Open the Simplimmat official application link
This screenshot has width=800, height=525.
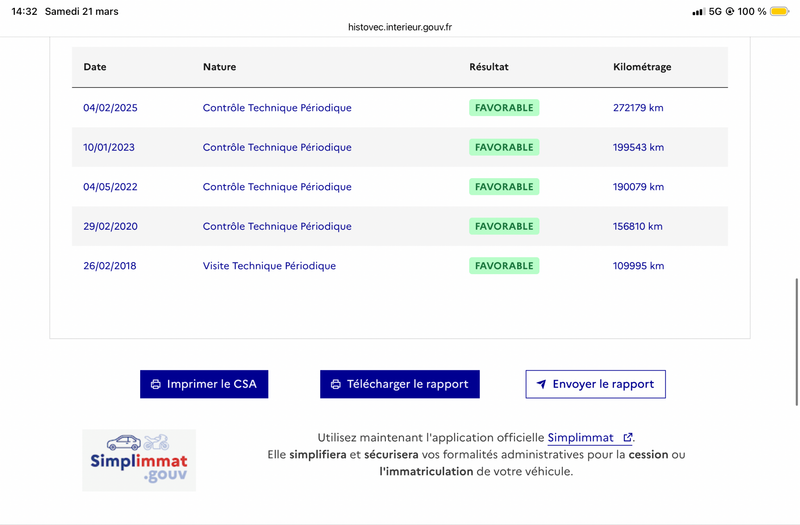point(581,438)
